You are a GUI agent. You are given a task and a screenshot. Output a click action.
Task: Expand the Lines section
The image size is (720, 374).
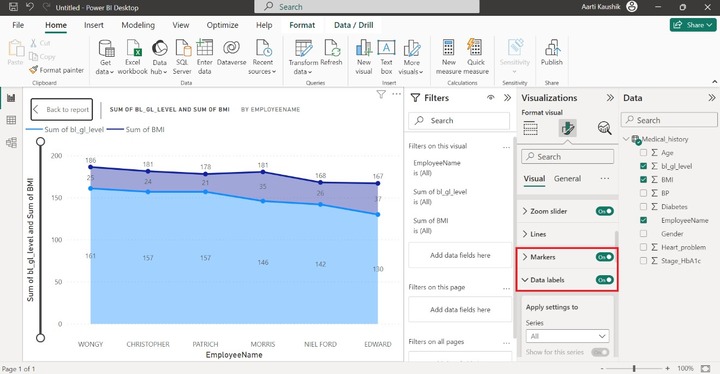tap(525, 234)
